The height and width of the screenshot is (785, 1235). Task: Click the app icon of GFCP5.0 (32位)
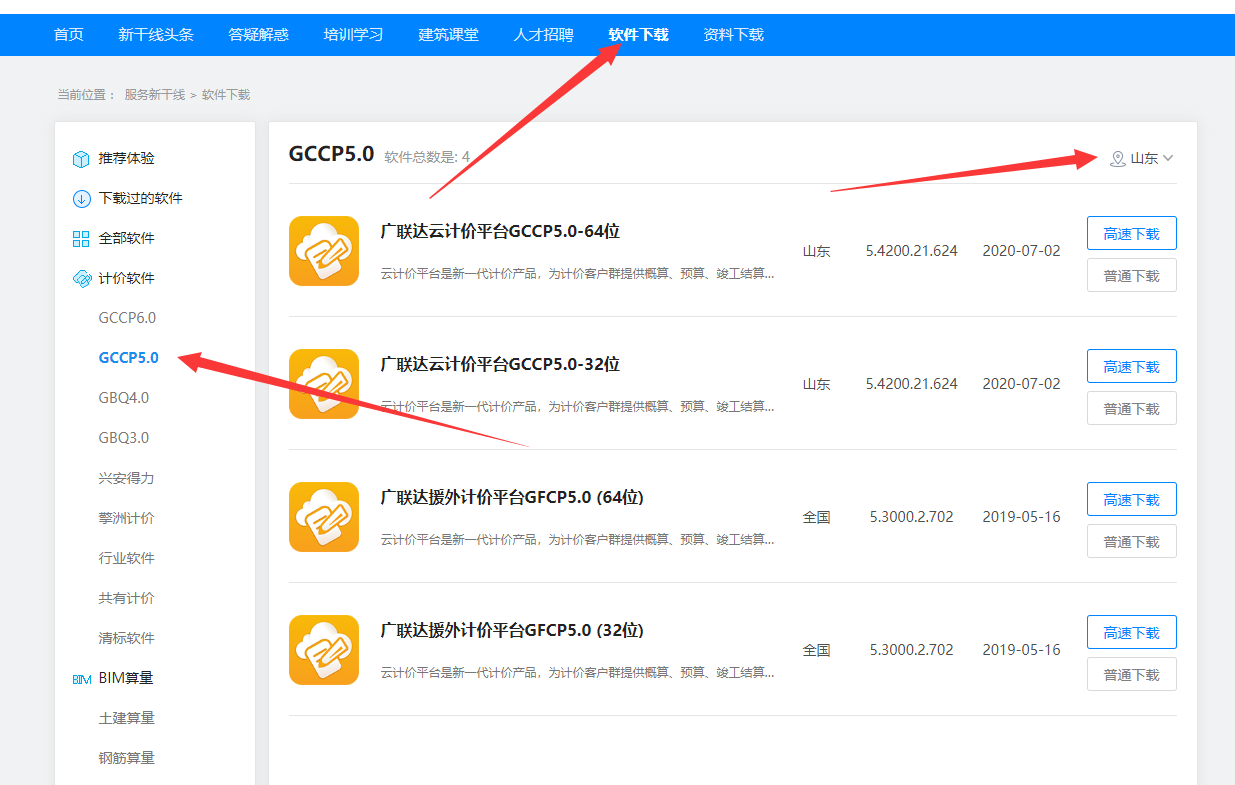pos(324,650)
